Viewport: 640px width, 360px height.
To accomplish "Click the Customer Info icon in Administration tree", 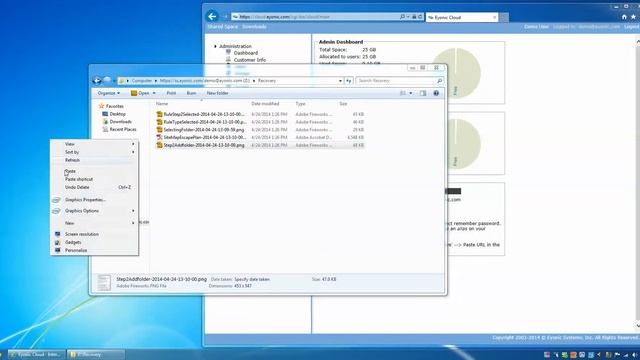I will pyautogui.click(x=229, y=60).
